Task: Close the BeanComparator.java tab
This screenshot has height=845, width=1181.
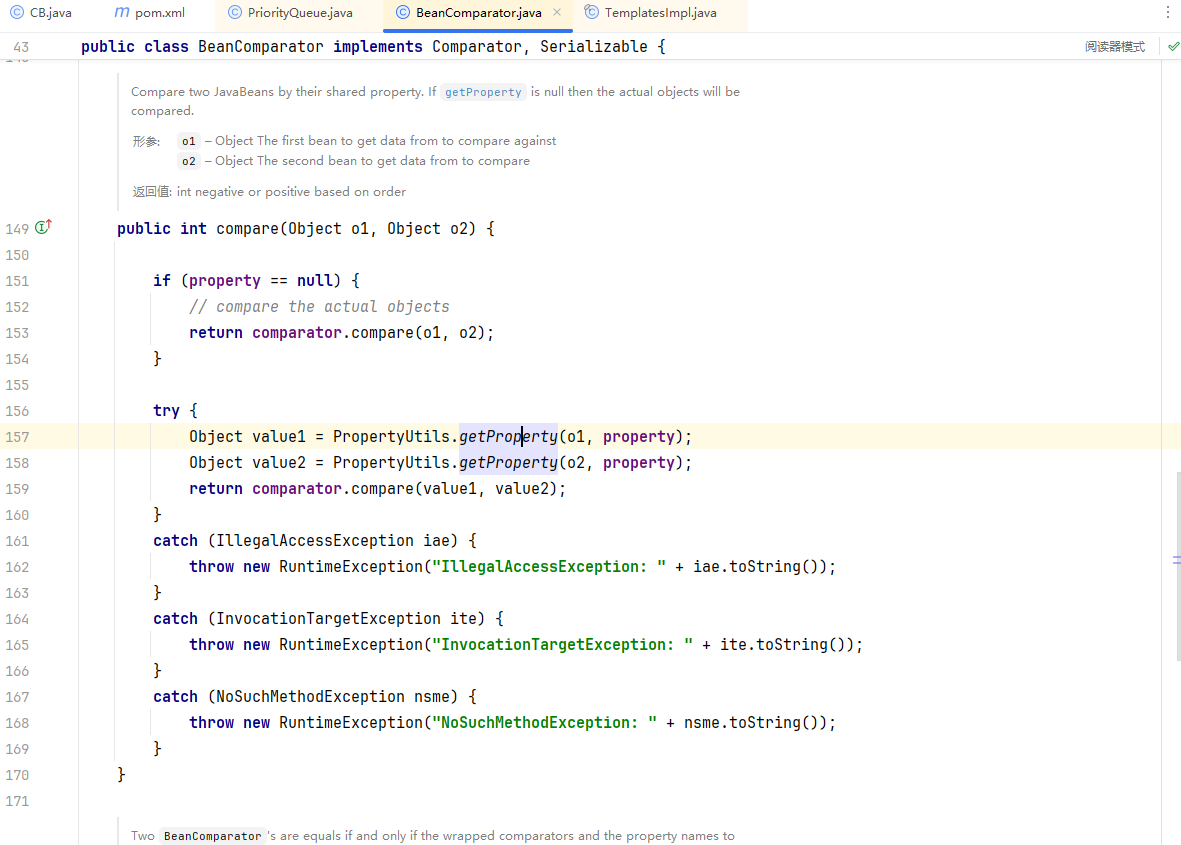Action: click(557, 13)
